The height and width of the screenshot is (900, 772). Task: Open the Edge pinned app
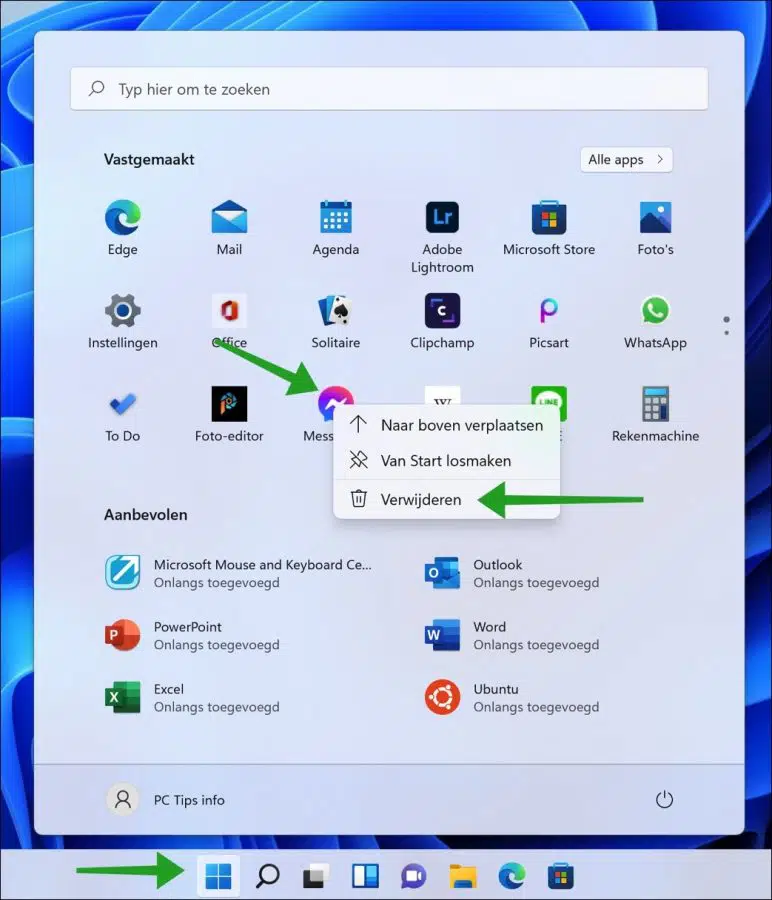(x=122, y=227)
